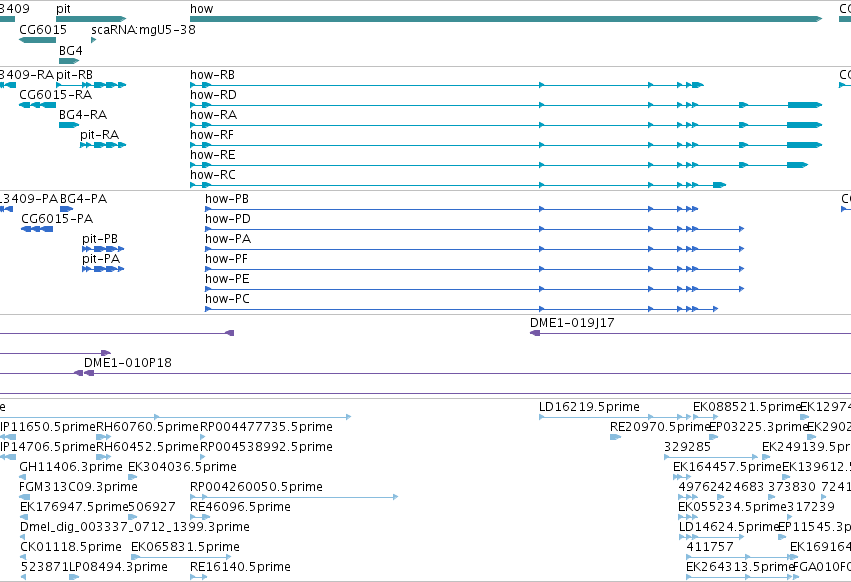Select transcript how-RE
This screenshot has width=851, height=582.
click(x=499, y=165)
